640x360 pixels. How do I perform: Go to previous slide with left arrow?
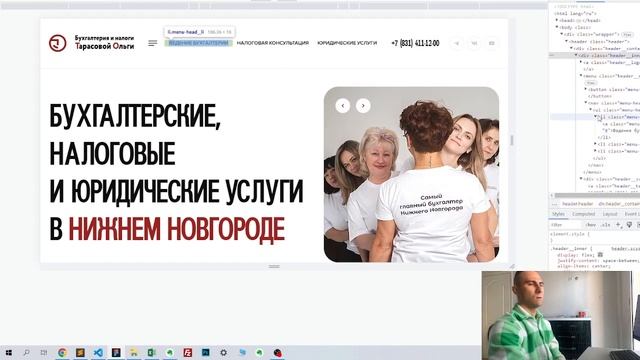(343, 106)
